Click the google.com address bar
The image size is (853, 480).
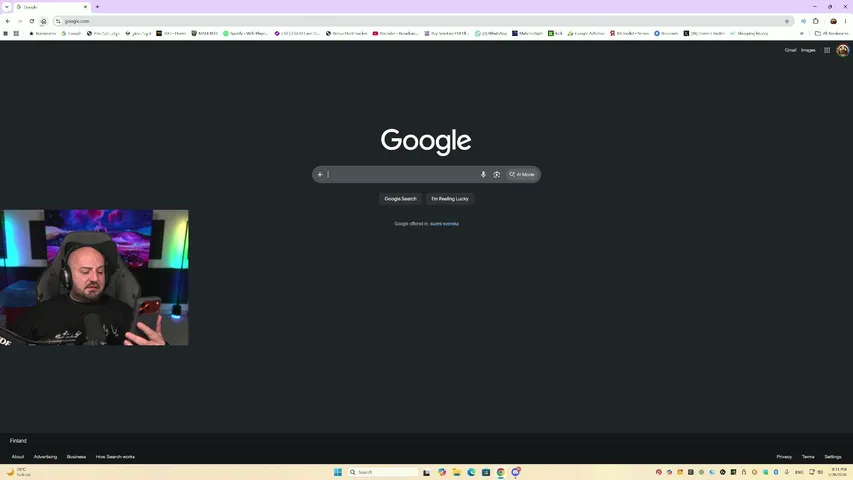[422, 21]
